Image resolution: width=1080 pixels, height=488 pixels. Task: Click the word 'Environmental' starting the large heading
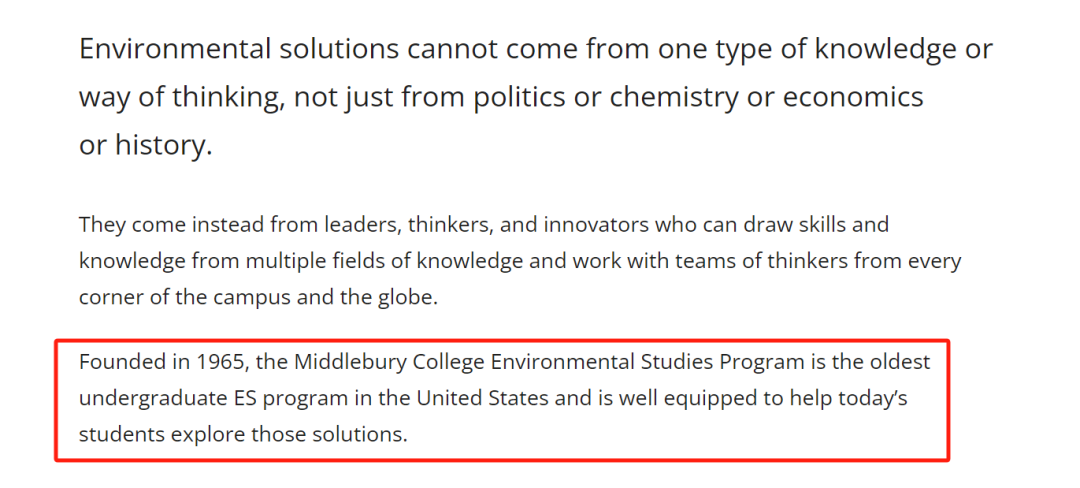[x=165, y=50]
